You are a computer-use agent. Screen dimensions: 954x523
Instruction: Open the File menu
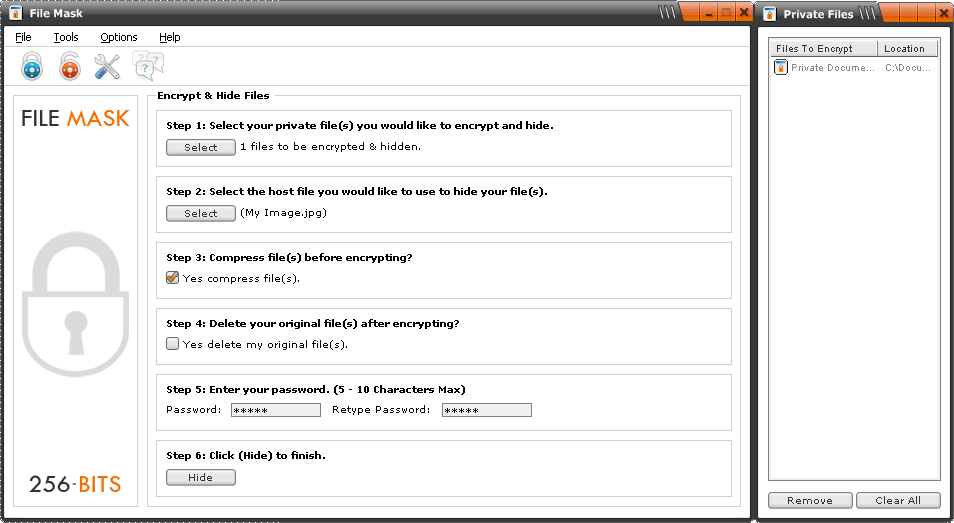23,37
